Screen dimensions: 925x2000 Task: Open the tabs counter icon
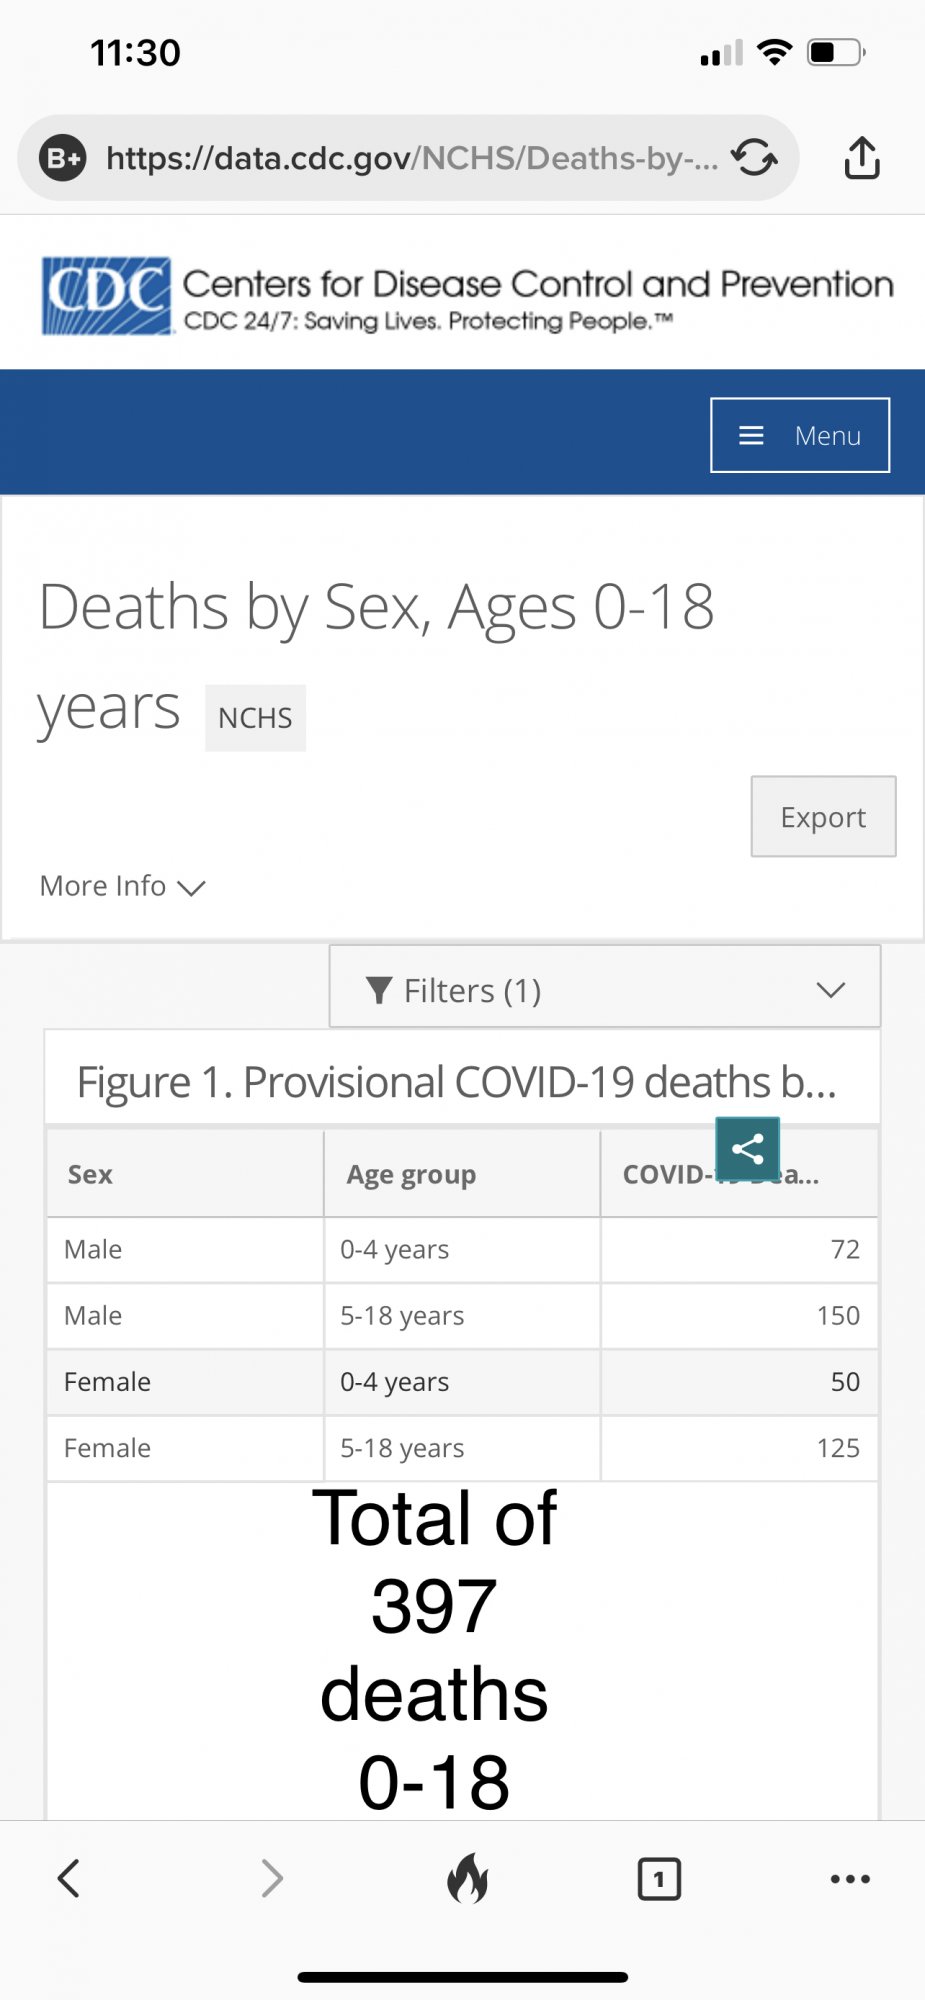(659, 1879)
